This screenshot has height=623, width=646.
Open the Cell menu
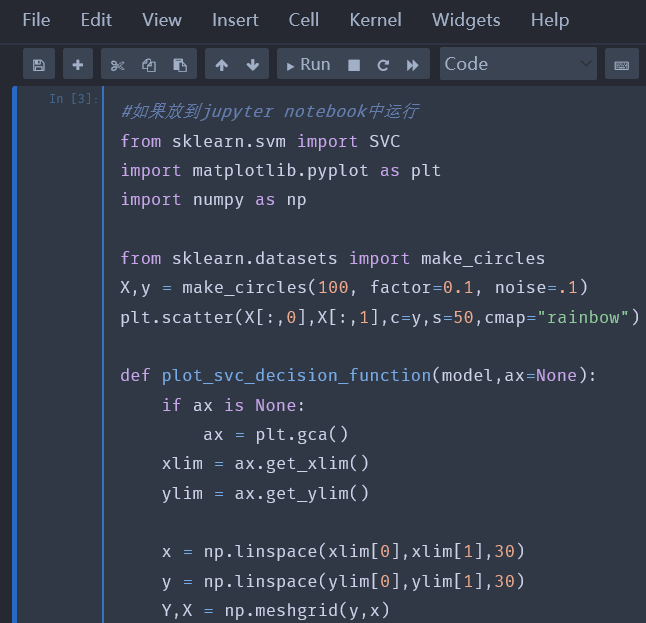tap(303, 20)
